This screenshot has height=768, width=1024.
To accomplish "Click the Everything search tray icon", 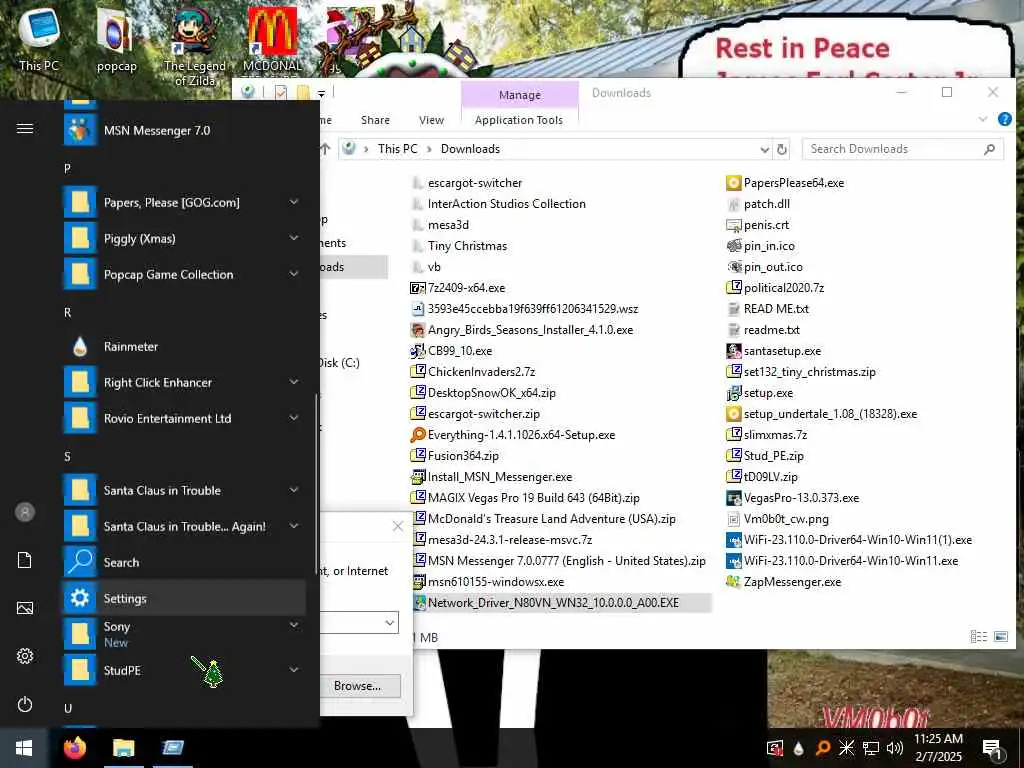I will (x=823, y=748).
